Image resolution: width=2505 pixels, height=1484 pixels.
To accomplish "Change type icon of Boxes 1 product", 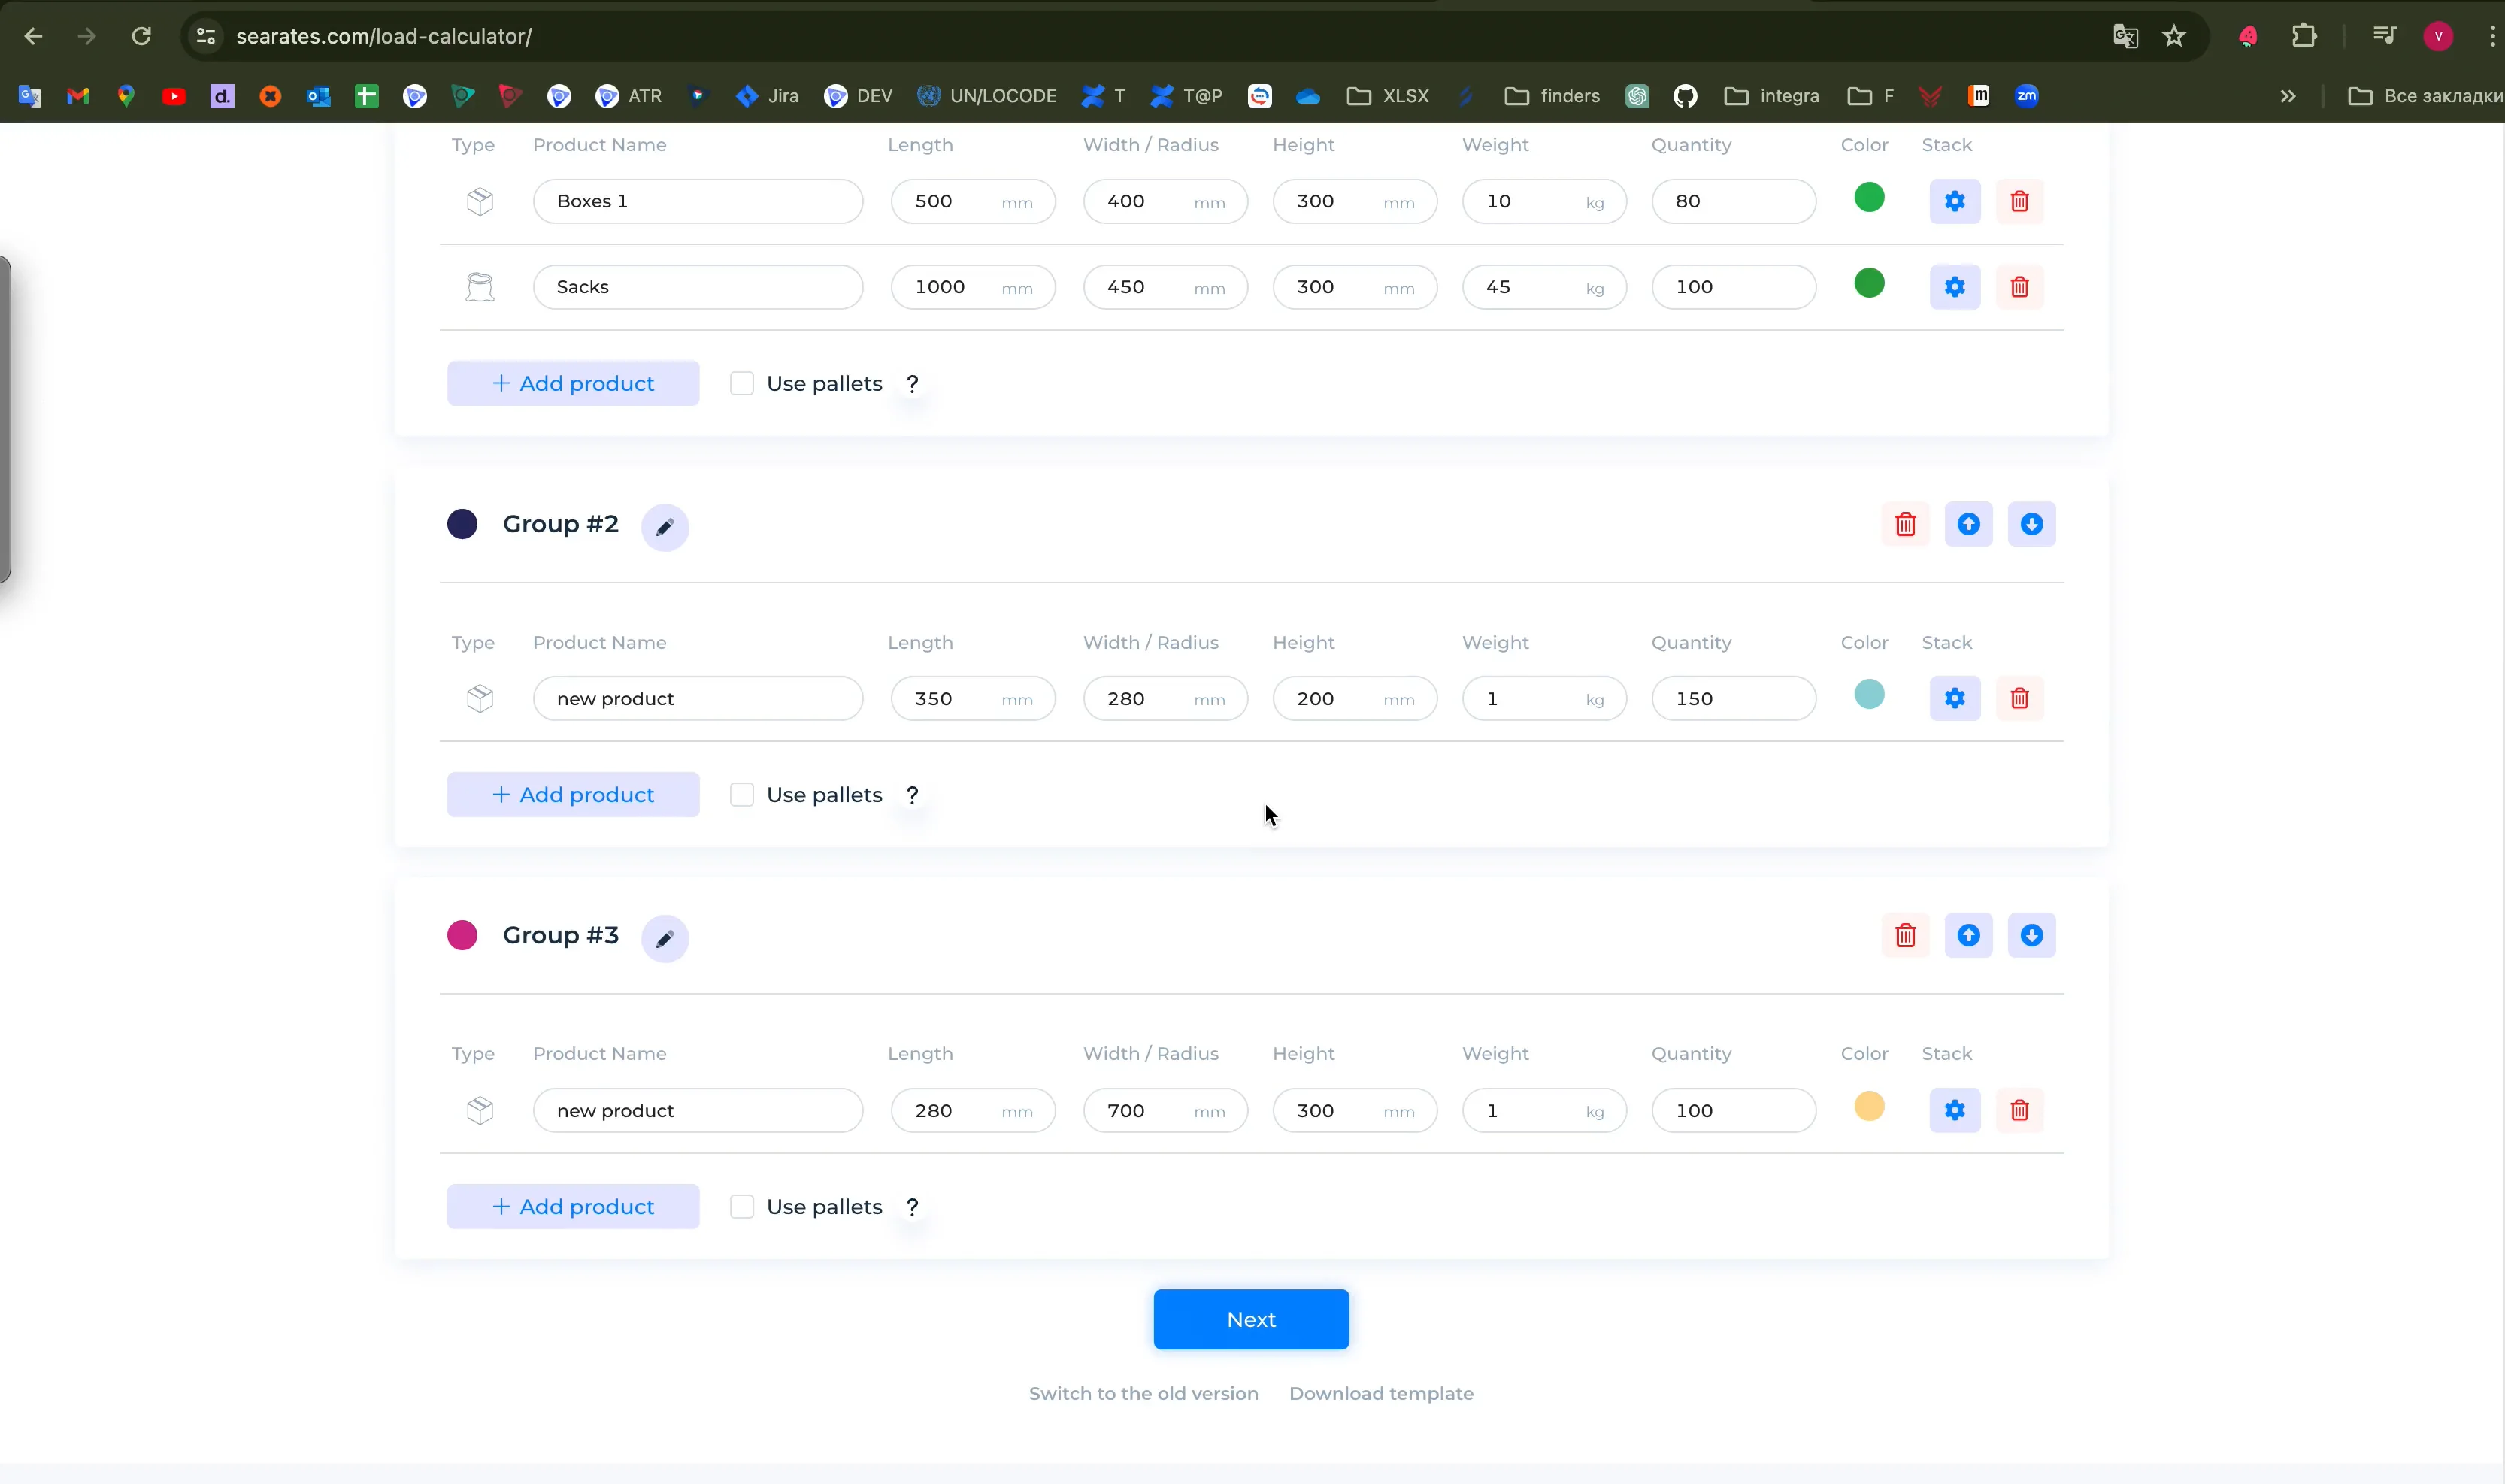I will tap(480, 201).
